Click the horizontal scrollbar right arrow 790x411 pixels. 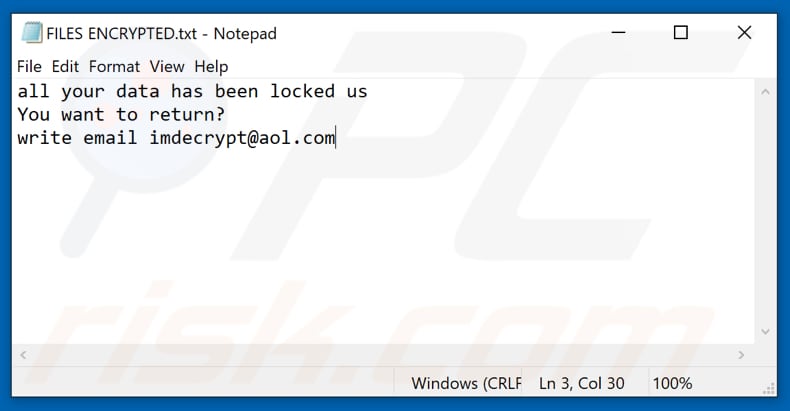743,354
